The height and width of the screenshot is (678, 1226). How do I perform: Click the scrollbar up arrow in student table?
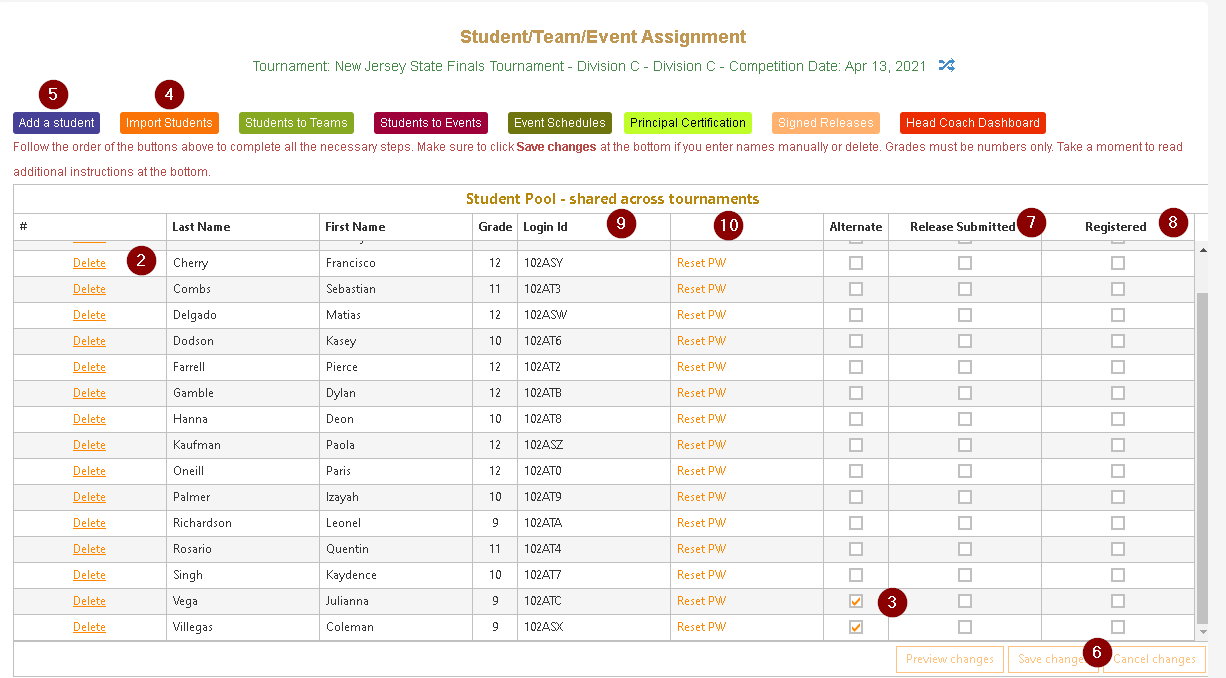(1203, 250)
